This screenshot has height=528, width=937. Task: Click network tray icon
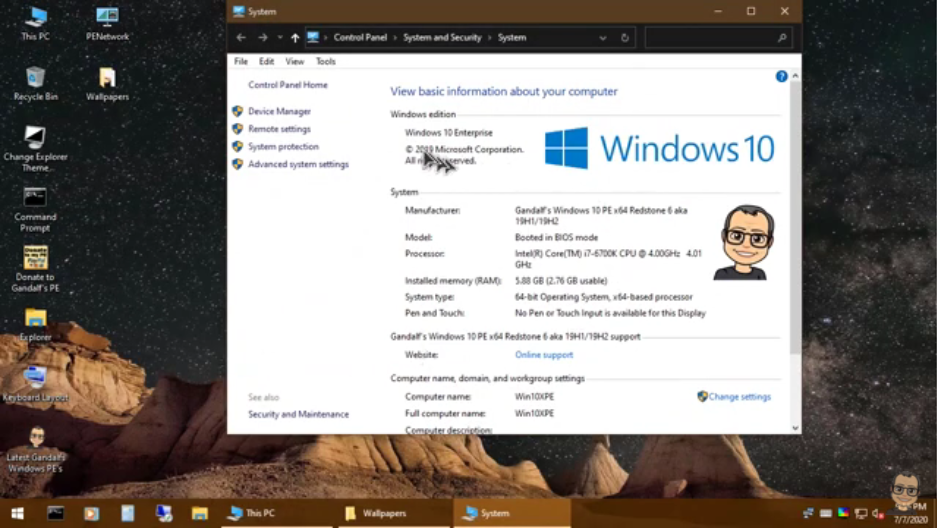point(808,513)
